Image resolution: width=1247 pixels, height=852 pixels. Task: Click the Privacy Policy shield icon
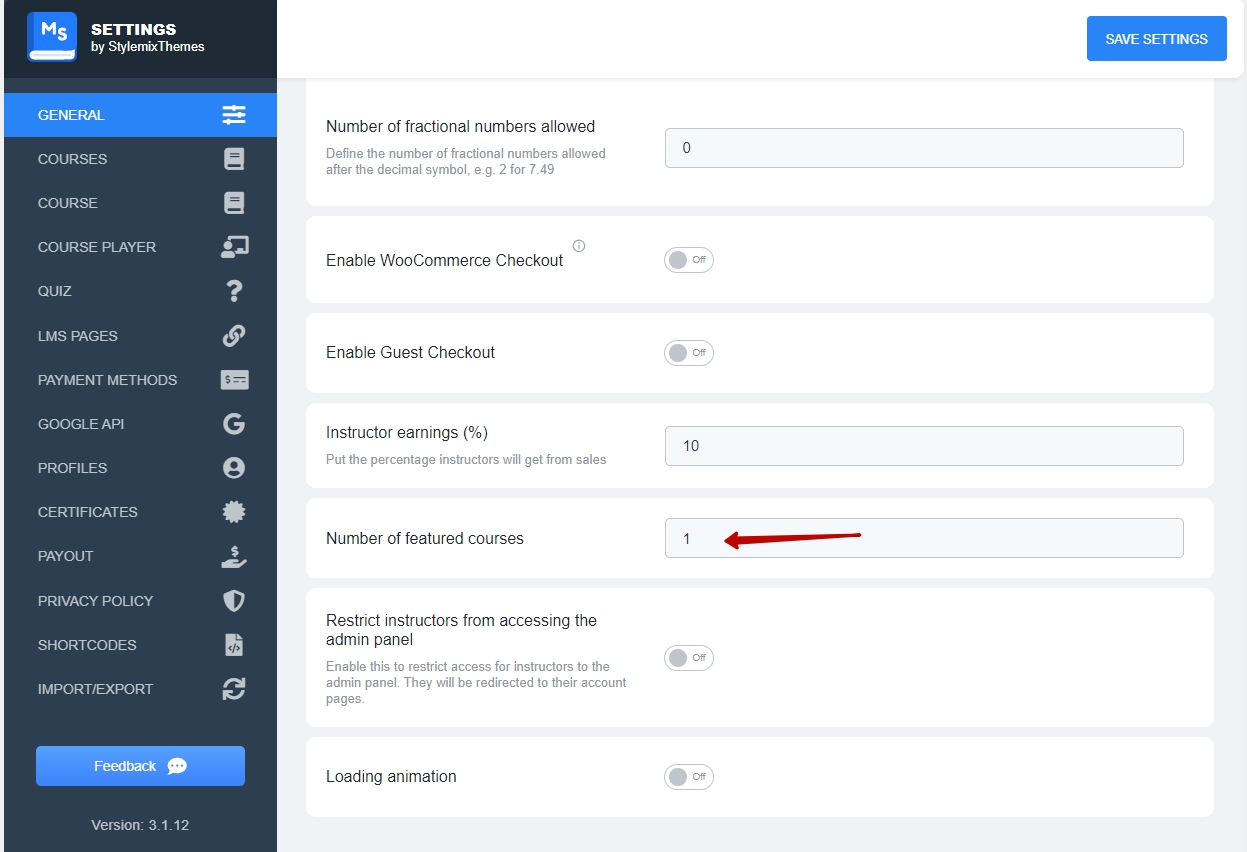(x=234, y=601)
